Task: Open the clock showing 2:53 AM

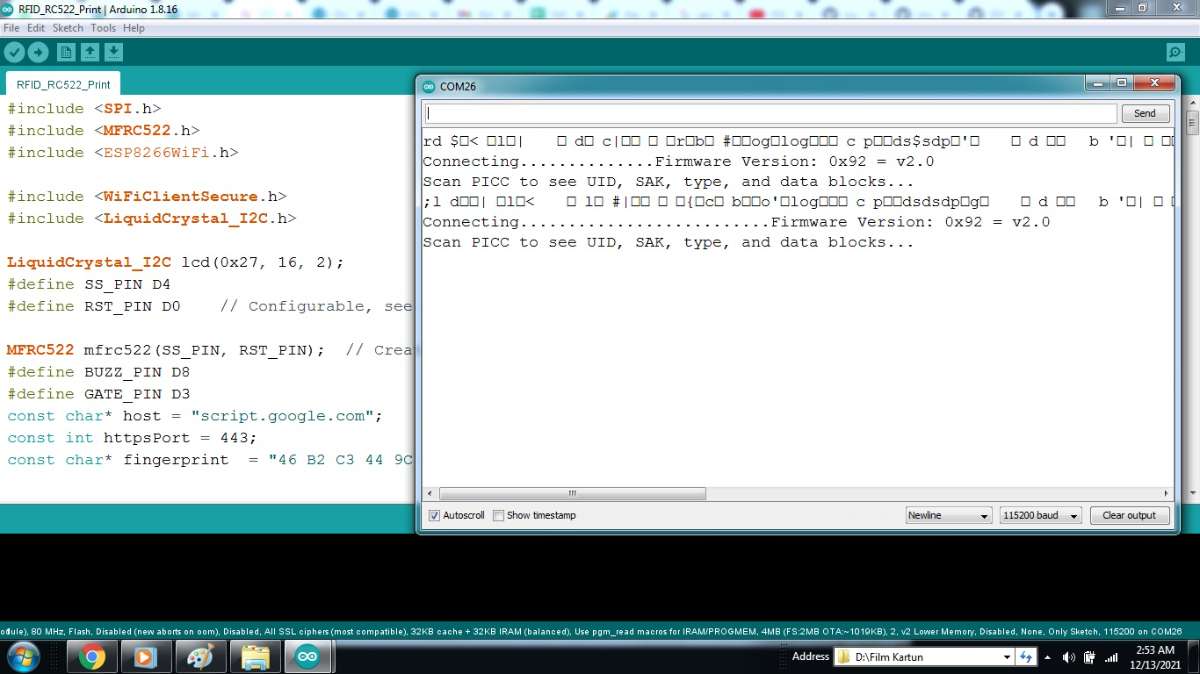Action: tap(1155, 657)
